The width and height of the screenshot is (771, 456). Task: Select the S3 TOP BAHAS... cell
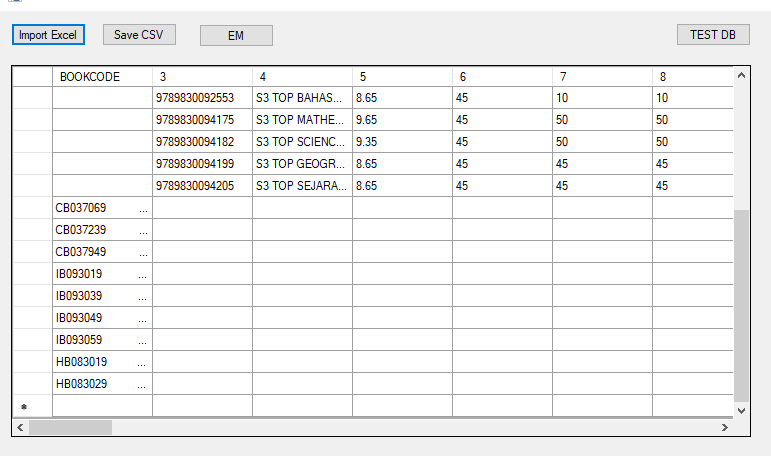click(x=302, y=98)
